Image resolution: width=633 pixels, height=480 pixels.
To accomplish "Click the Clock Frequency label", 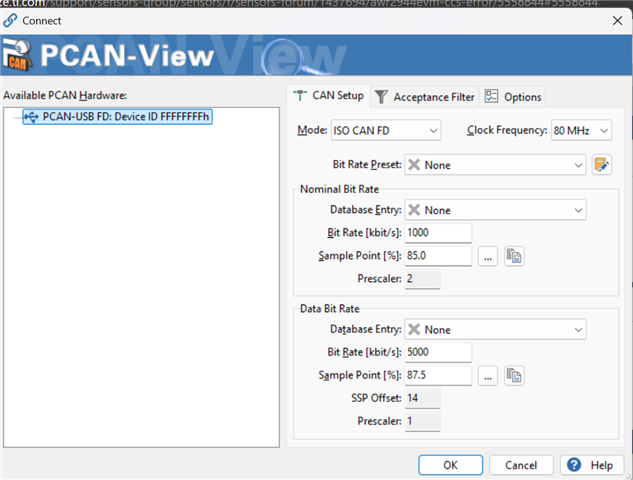I will pos(507,130).
